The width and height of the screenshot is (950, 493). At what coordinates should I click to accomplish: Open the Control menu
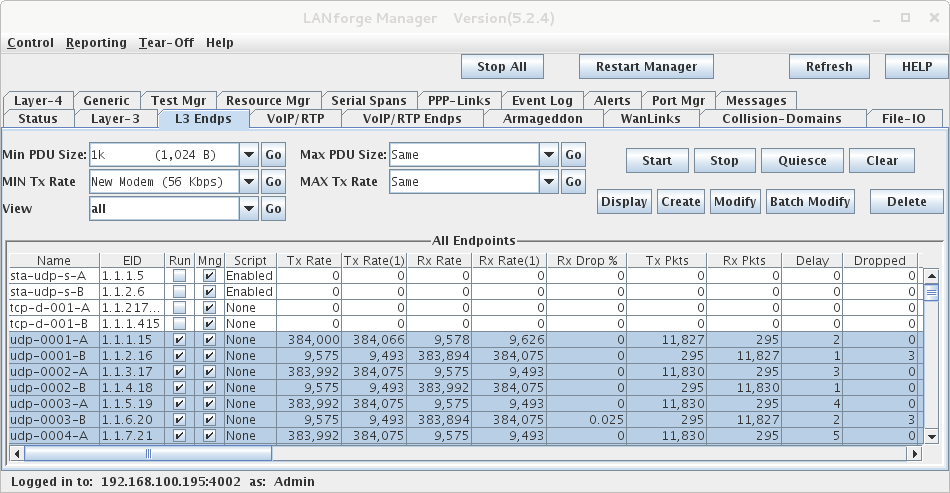(x=30, y=43)
